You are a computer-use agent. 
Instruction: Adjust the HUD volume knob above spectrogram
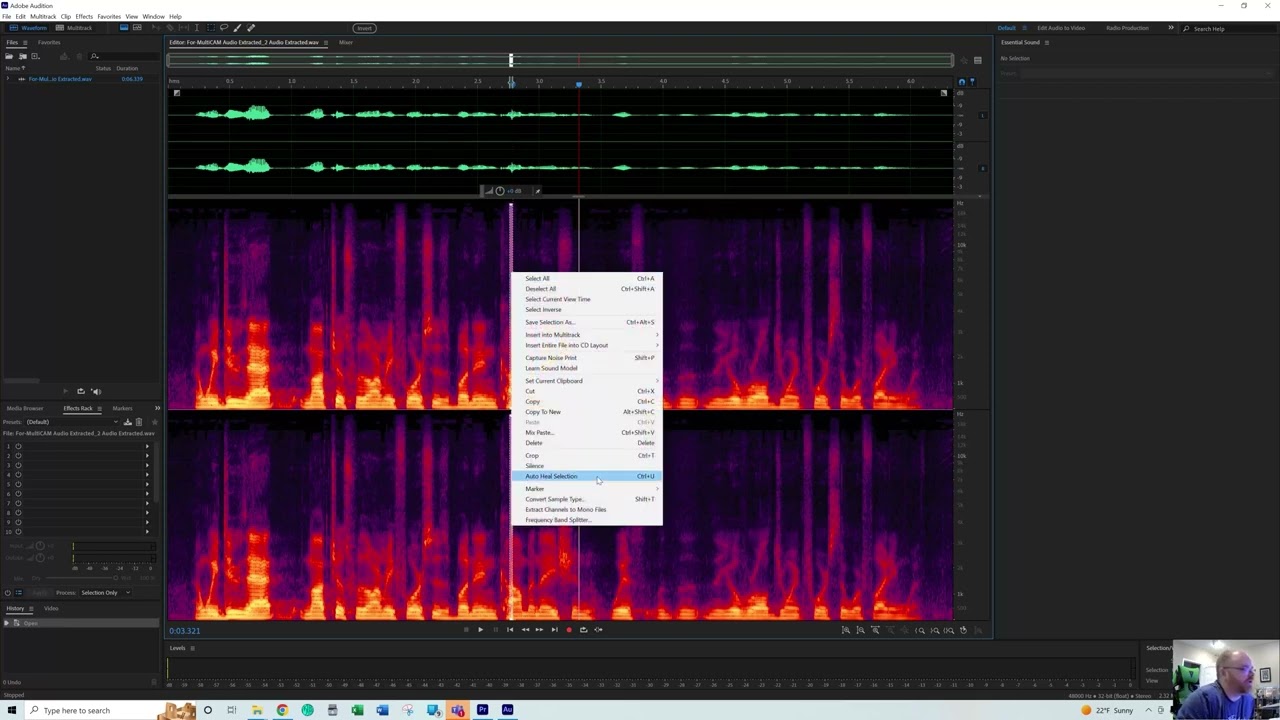(500, 191)
